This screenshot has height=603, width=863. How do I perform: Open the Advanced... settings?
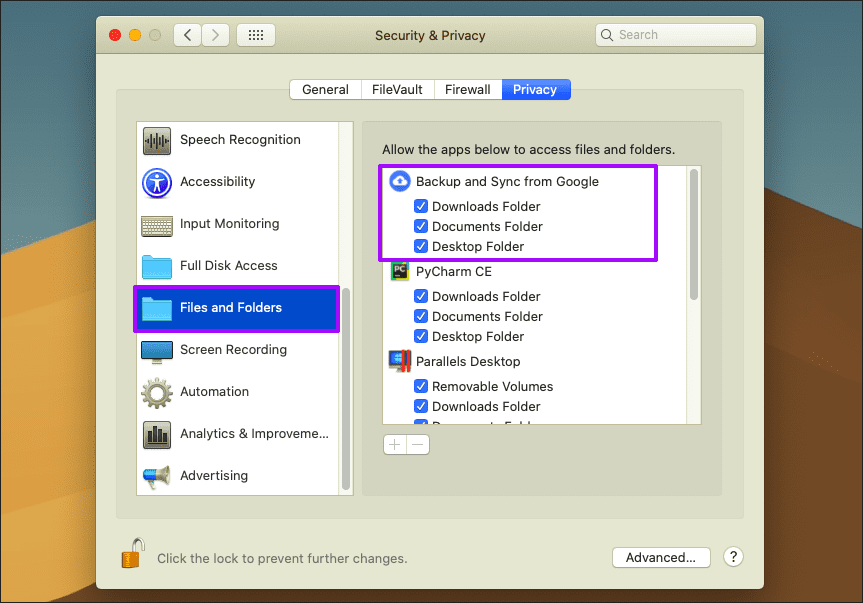tap(661, 557)
